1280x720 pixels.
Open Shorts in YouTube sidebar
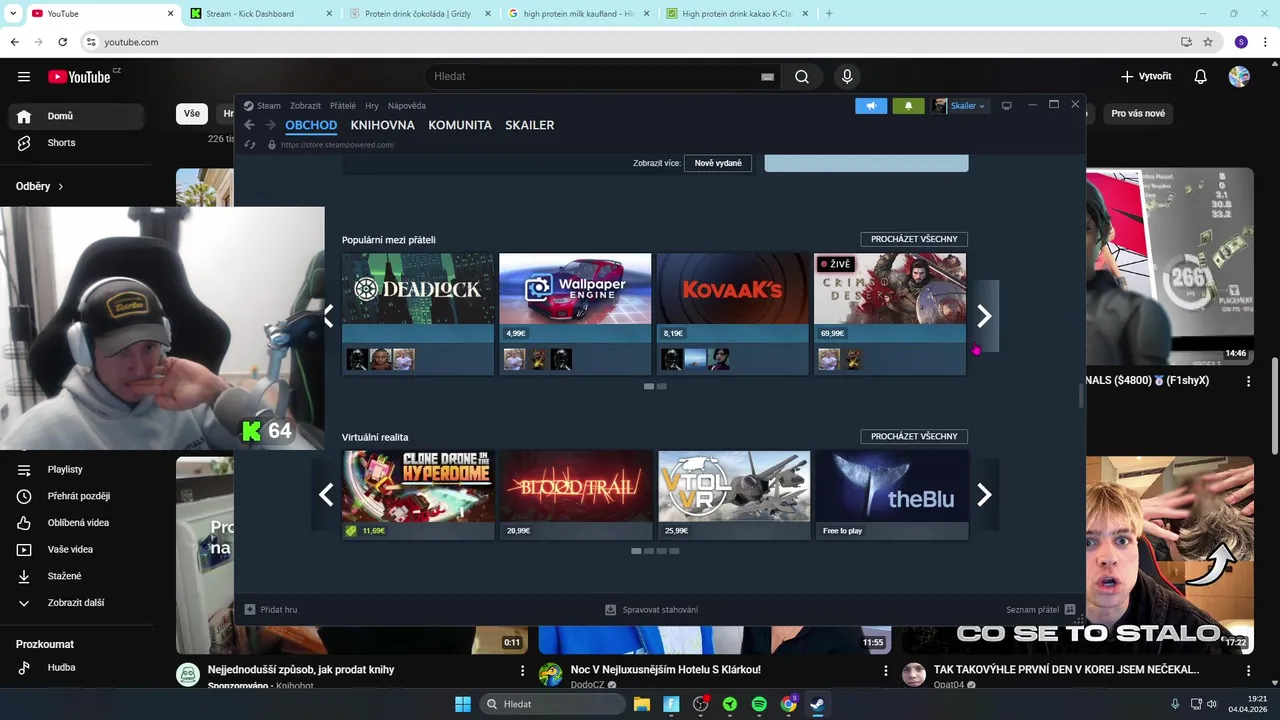(x=76, y=143)
